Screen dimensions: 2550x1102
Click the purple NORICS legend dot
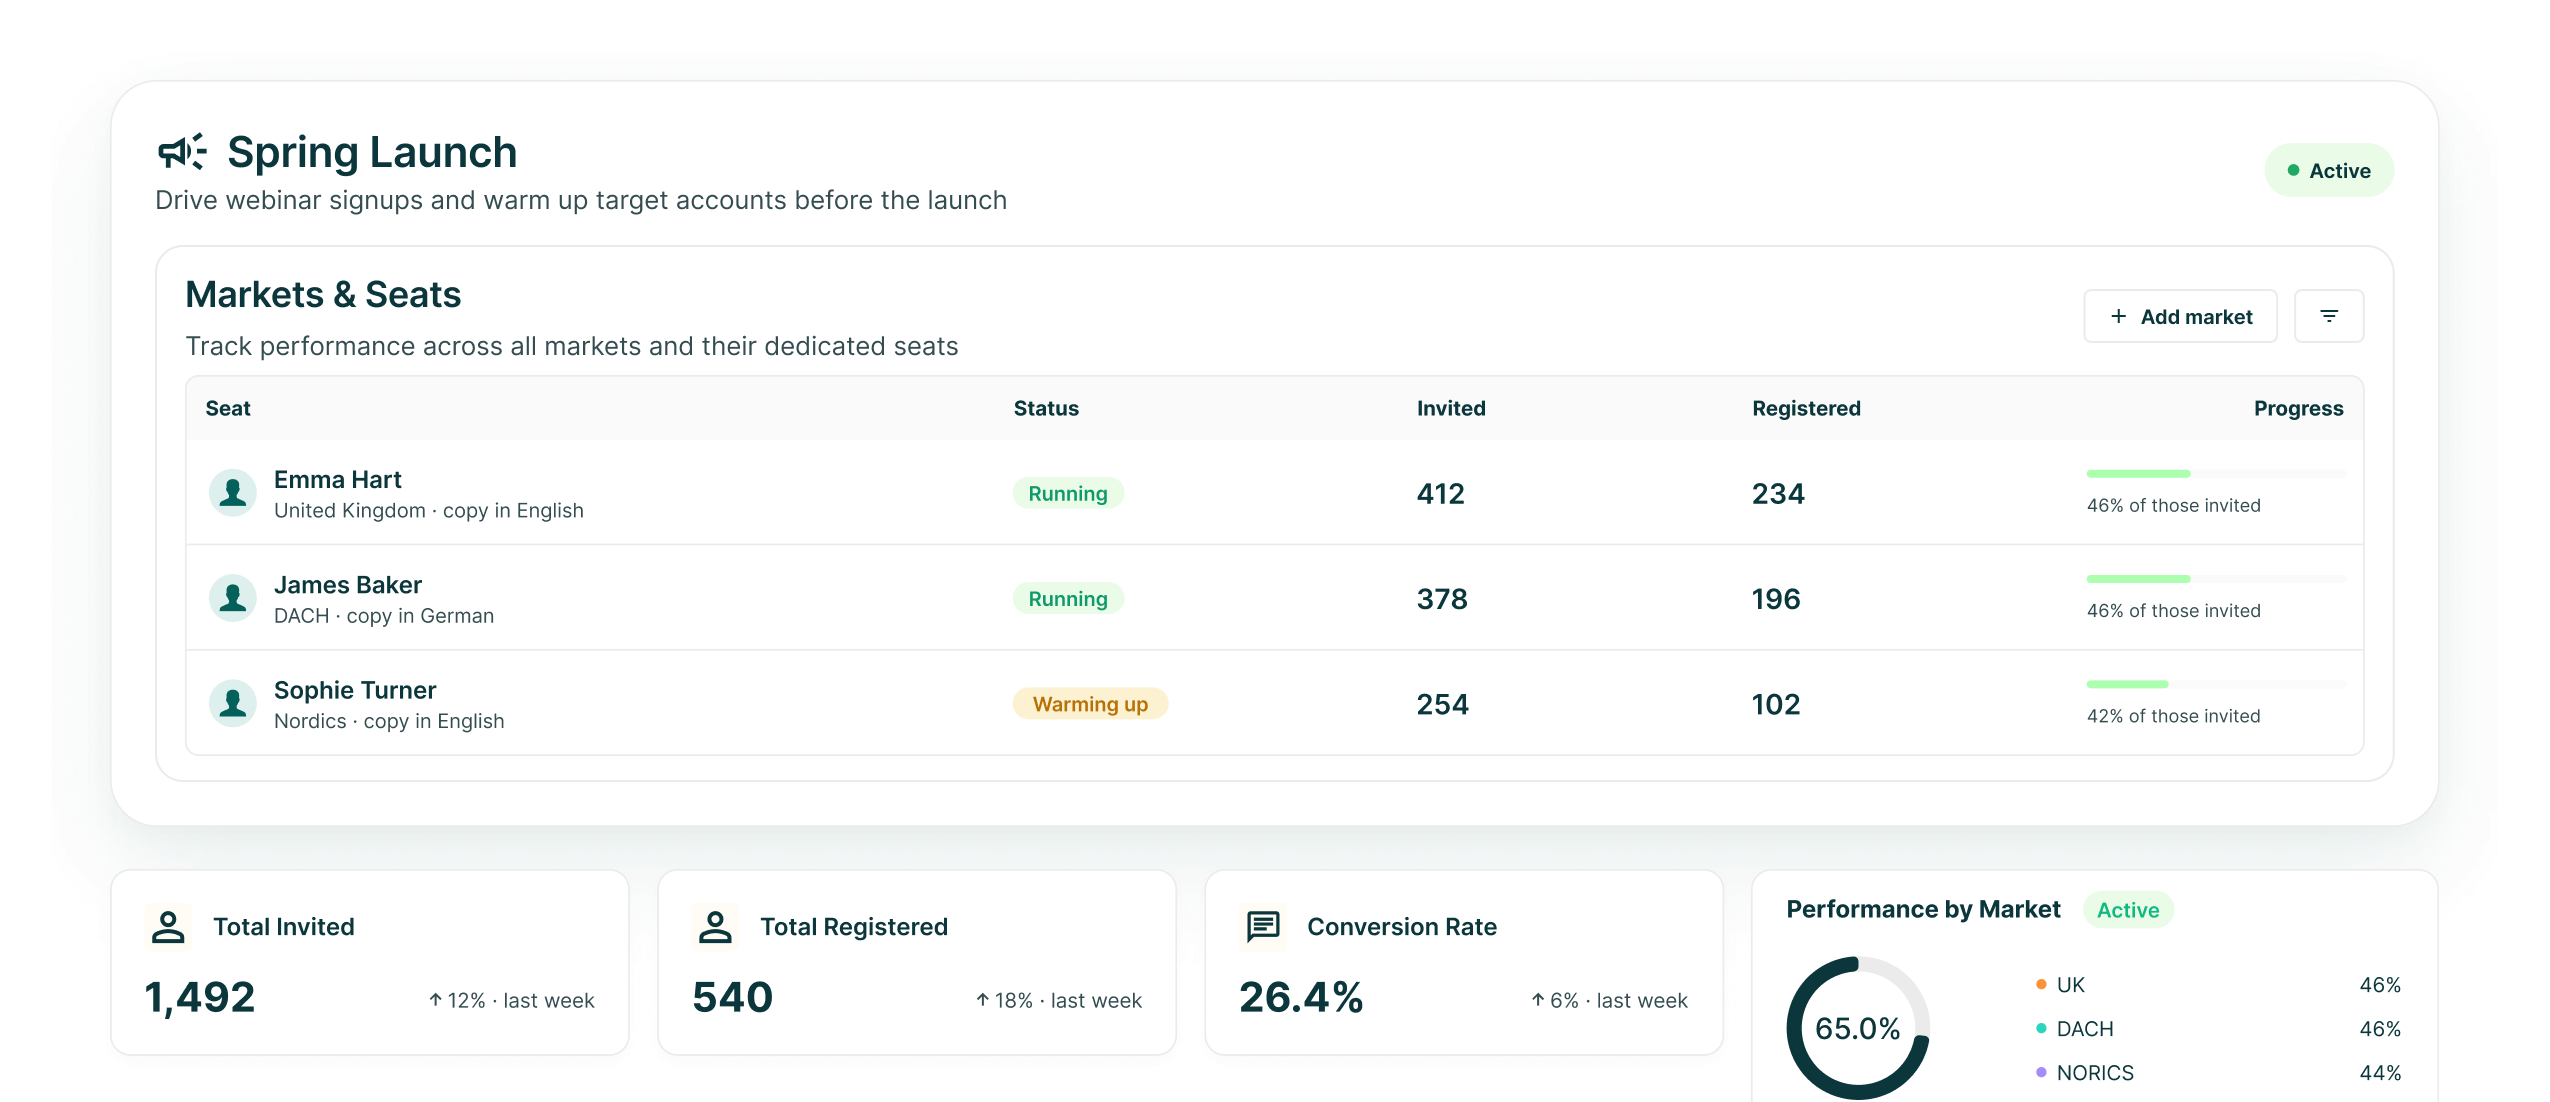(x=2041, y=1073)
